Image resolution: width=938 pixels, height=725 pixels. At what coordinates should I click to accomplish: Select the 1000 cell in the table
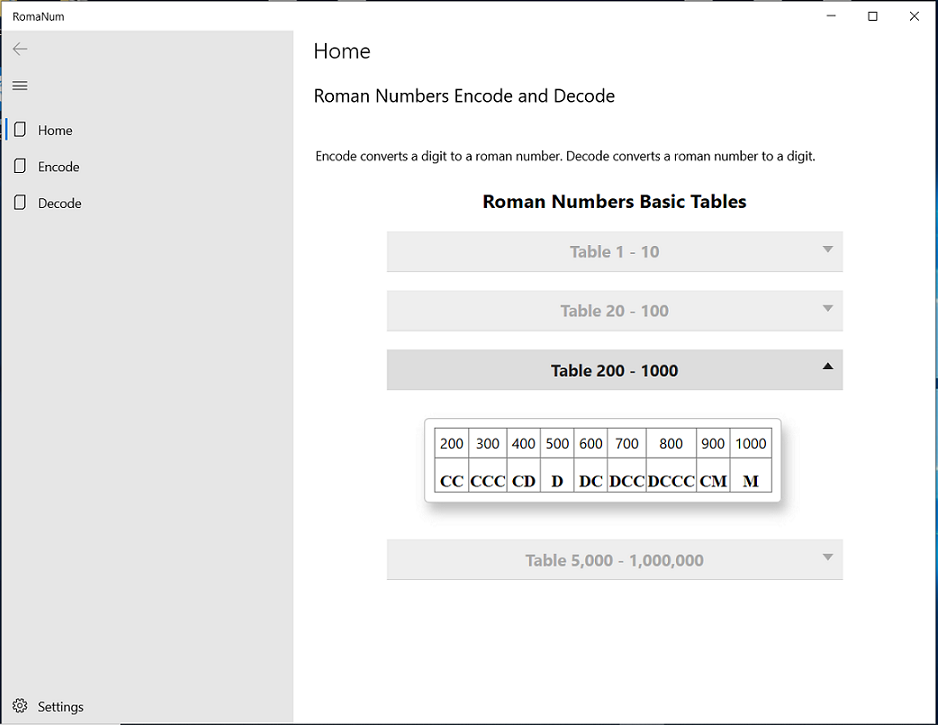pos(751,443)
